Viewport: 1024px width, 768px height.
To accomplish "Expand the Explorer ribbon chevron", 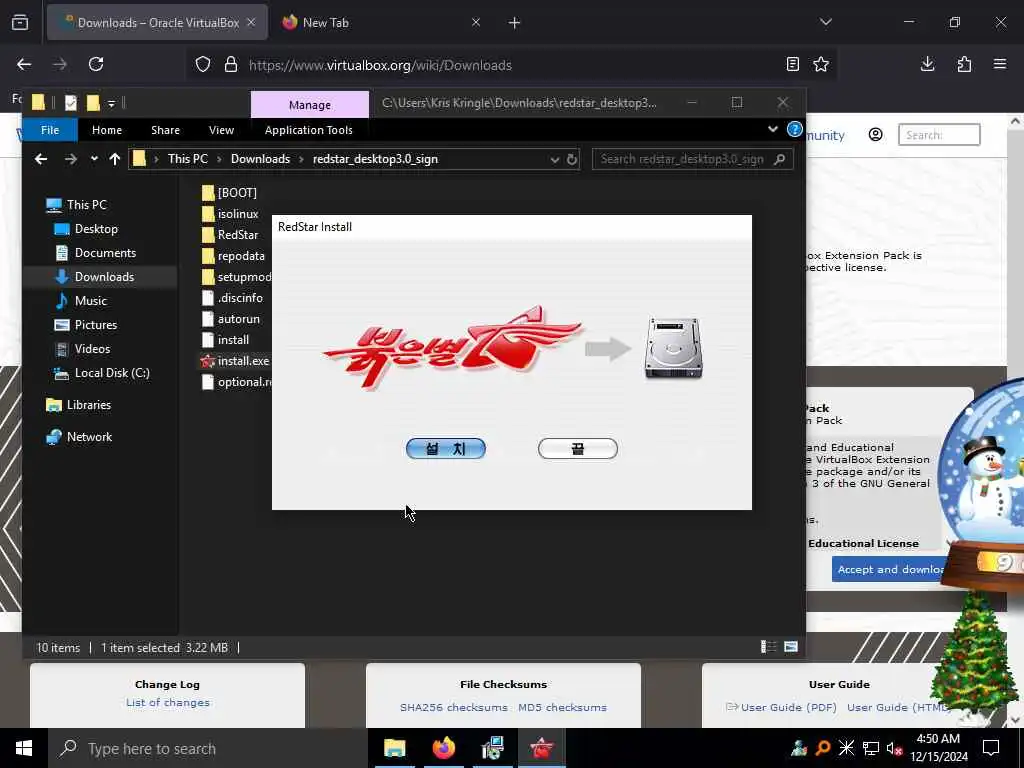I will (x=773, y=129).
